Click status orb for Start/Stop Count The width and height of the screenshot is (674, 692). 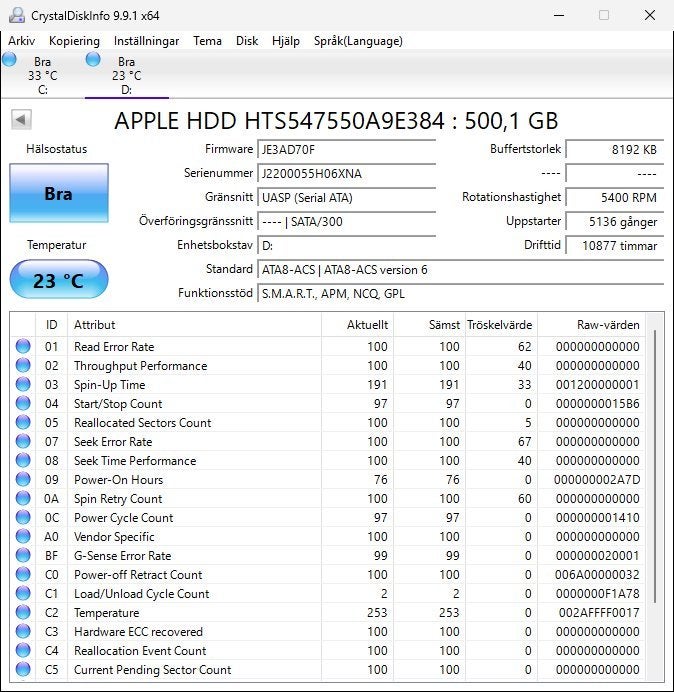coord(23,403)
